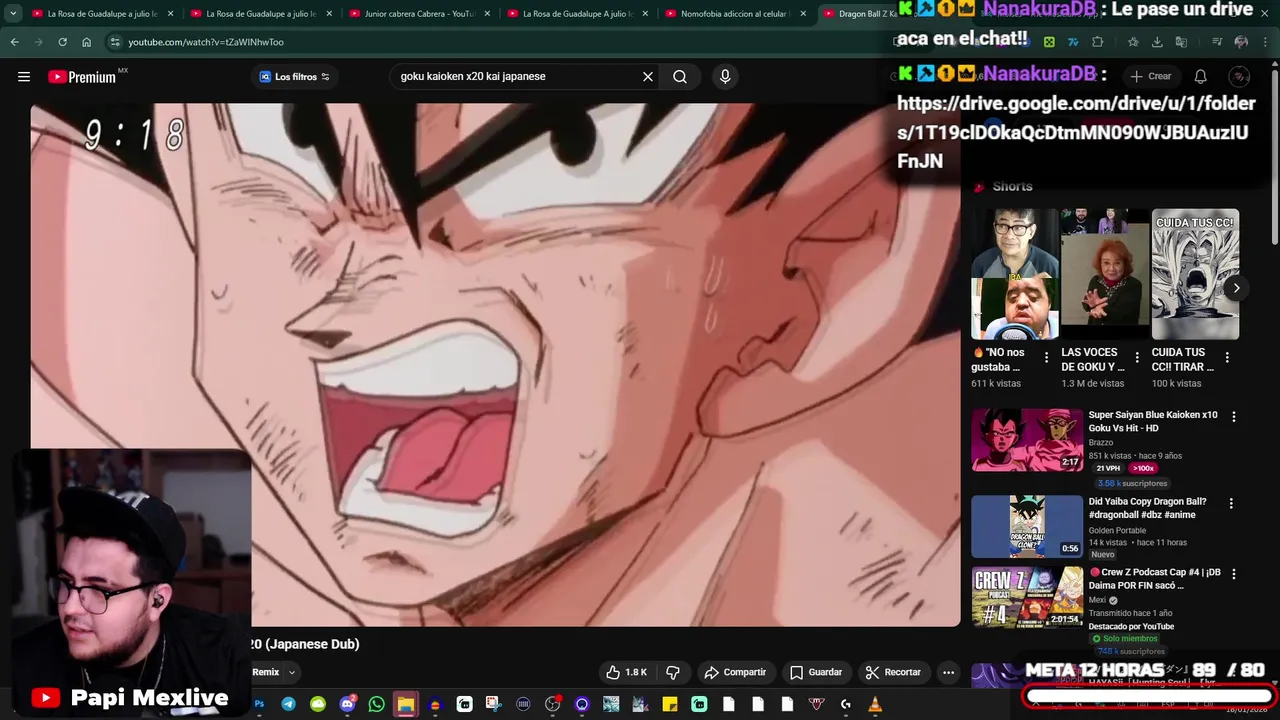Open File Explorer from the taskbar
This screenshot has width=1280, height=720.
405,704
